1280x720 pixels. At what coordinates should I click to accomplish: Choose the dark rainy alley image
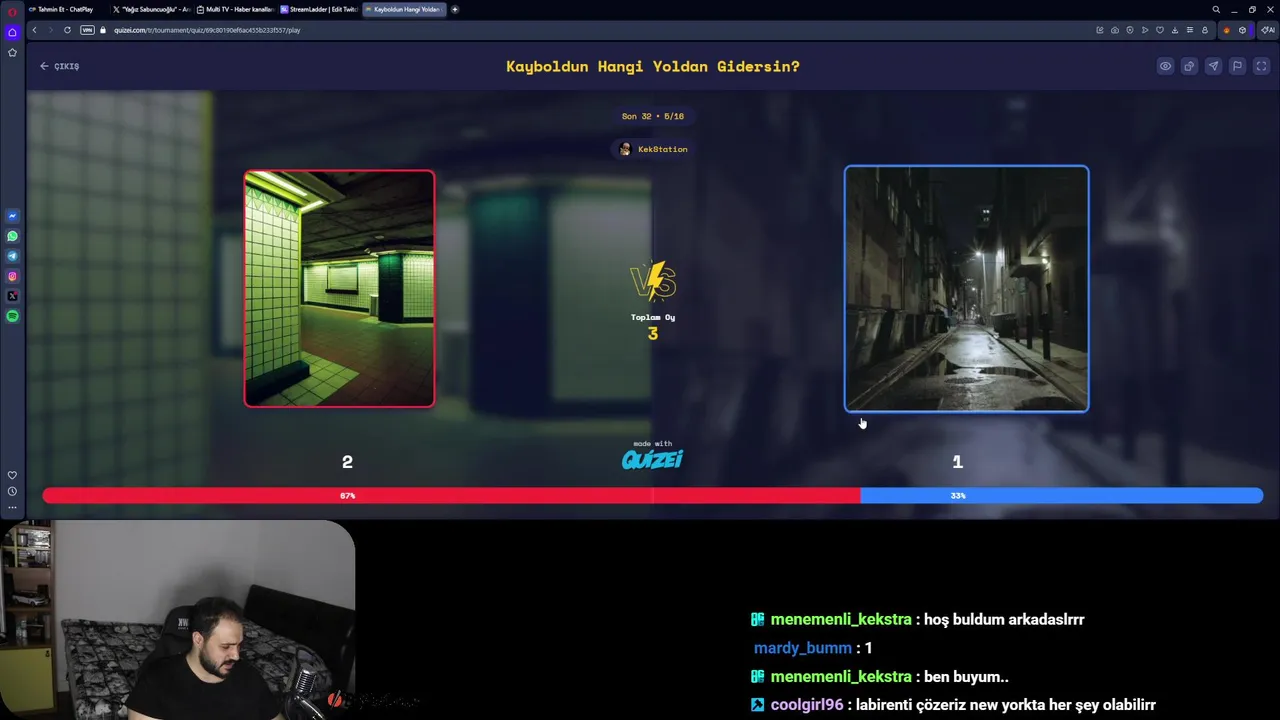966,288
